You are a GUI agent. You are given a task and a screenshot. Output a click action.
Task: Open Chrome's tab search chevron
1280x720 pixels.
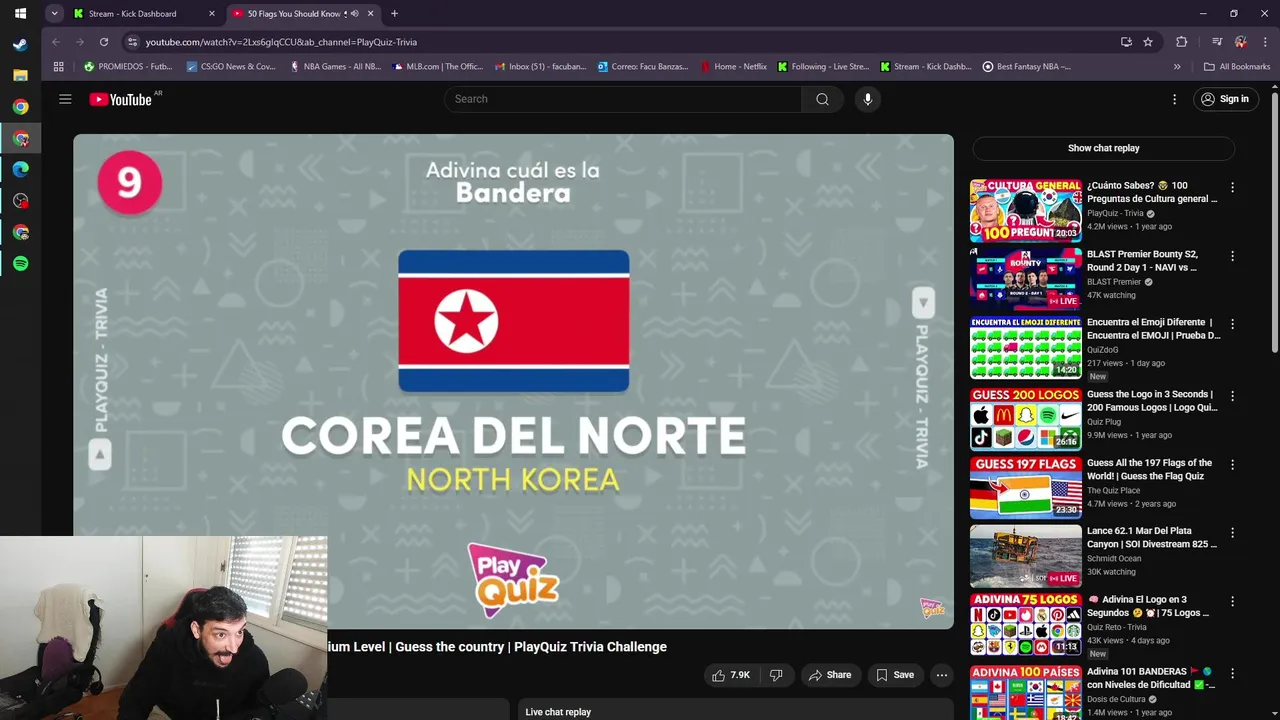54,14
